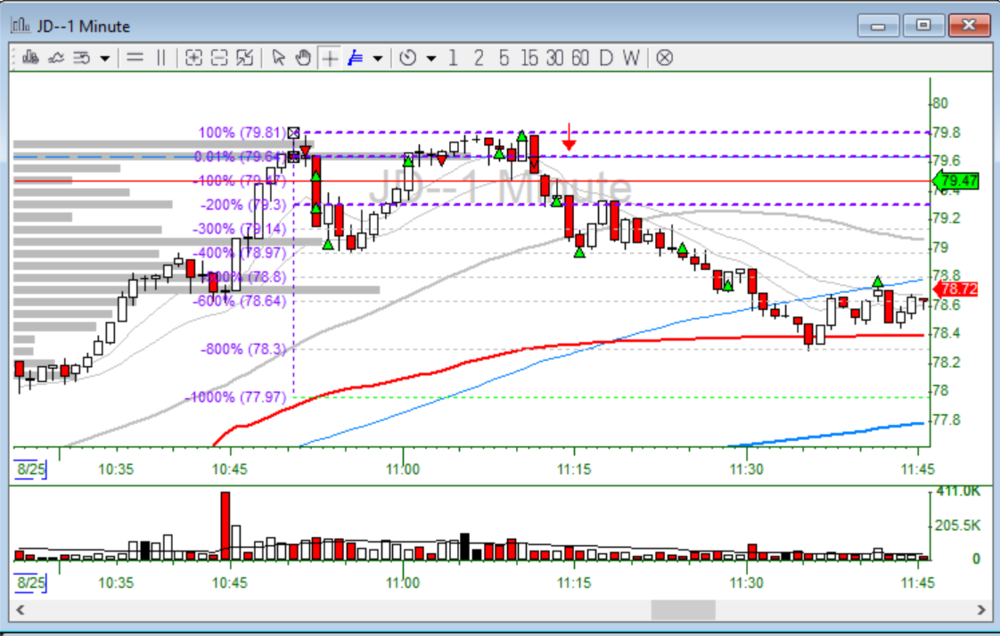Switch to the 15 minute timeframe

[x=528, y=58]
